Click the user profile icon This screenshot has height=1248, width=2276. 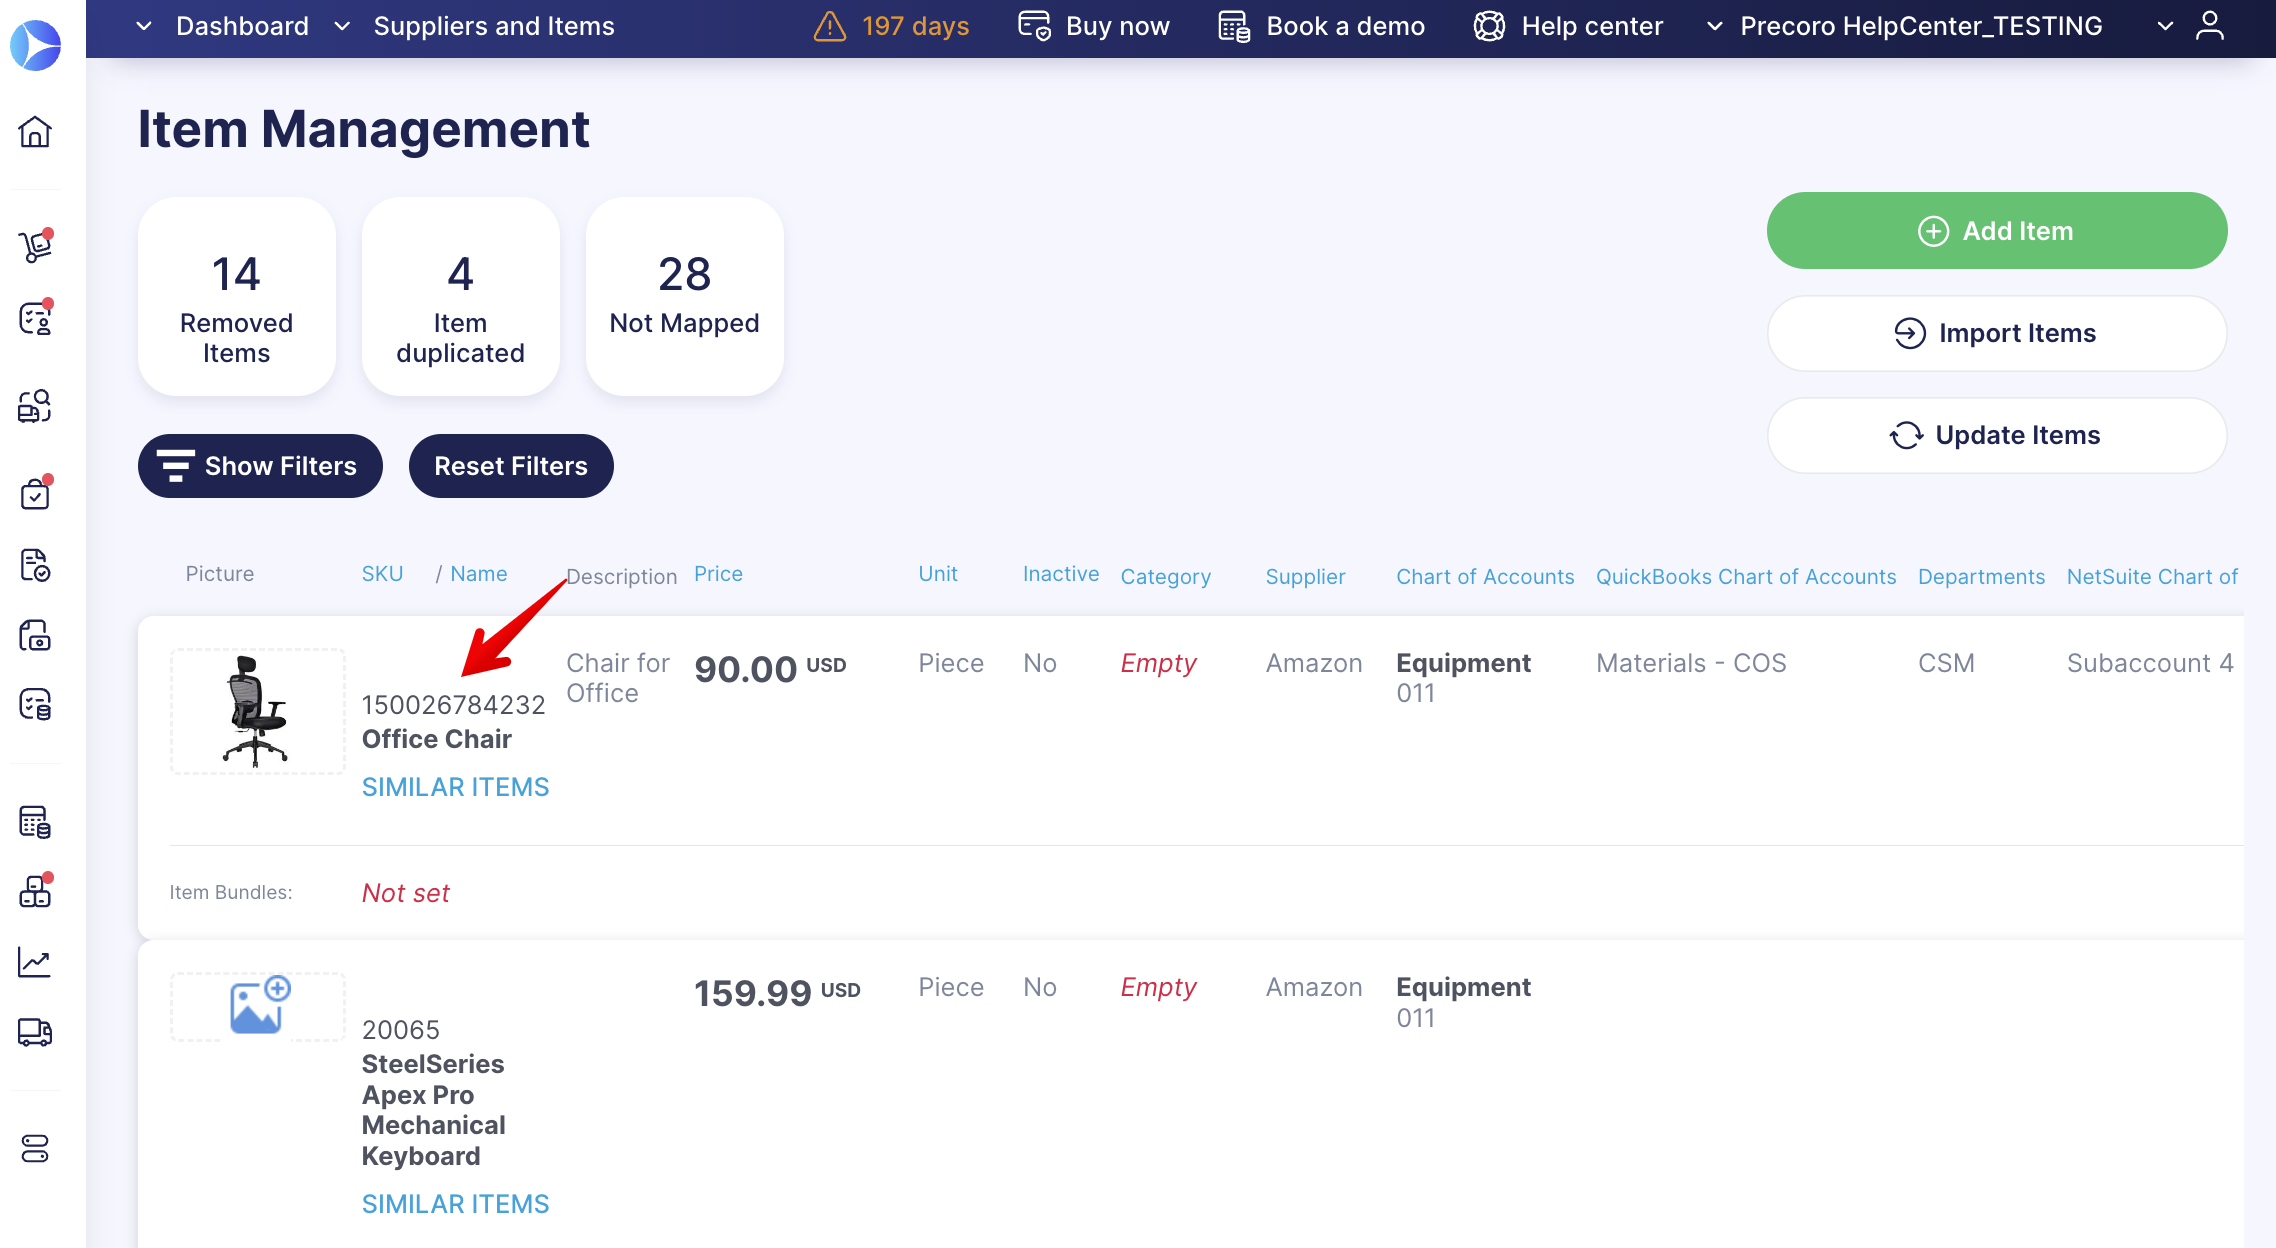(x=2210, y=26)
